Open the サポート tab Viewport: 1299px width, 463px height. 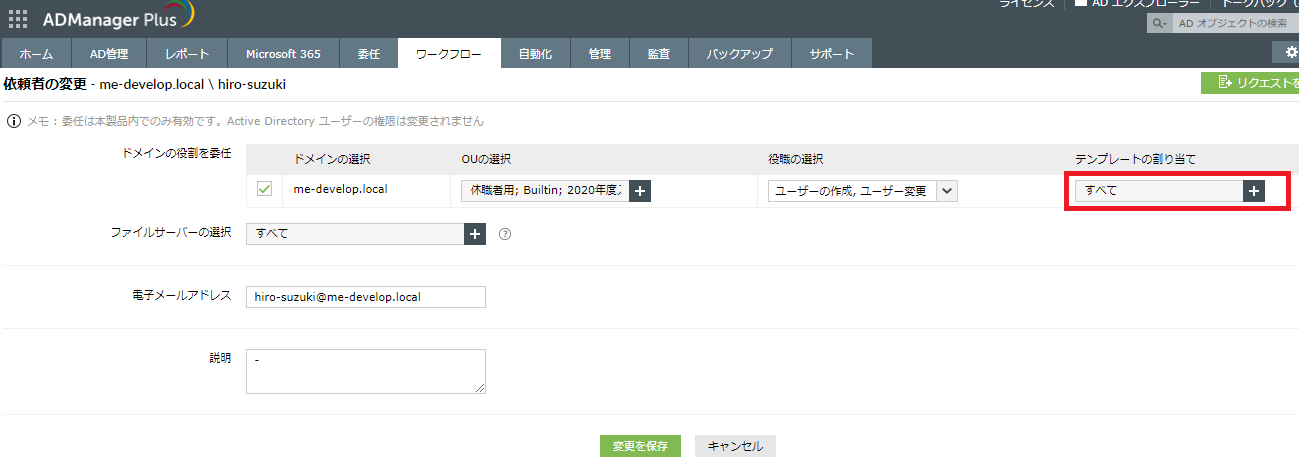[x=832, y=54]
